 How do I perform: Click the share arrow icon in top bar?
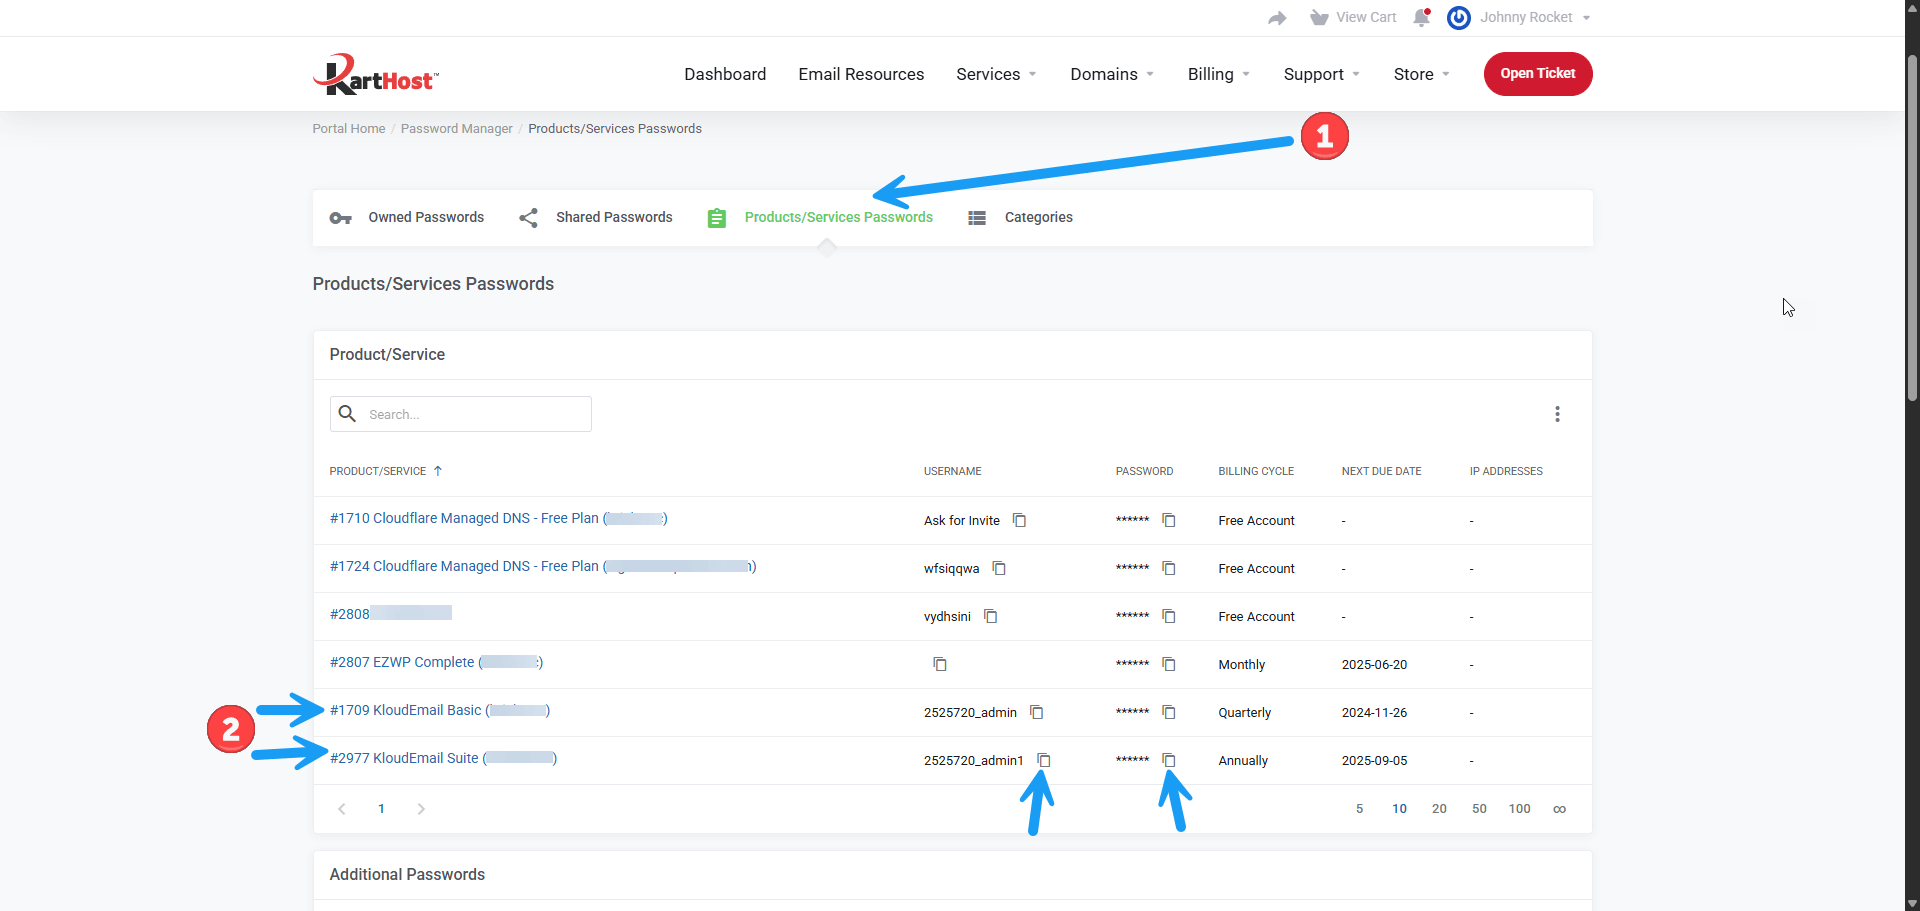click(x=1277, y=18)
